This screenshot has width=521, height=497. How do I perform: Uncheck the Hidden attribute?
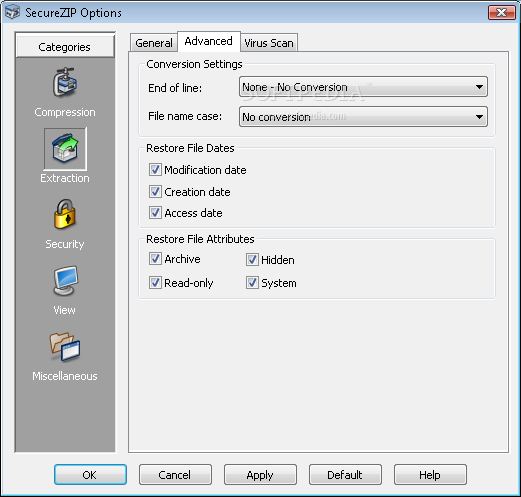pos(252,260)
